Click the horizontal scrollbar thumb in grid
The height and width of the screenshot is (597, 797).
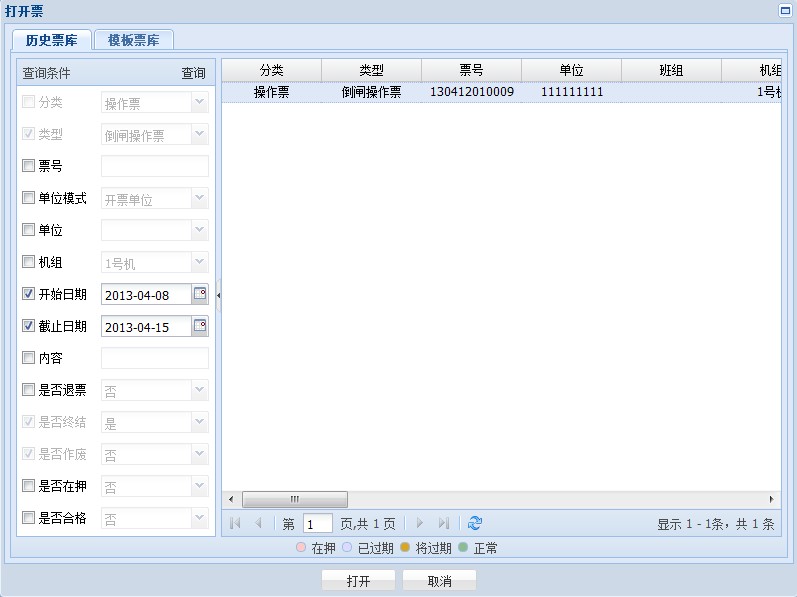coord(295,499)
